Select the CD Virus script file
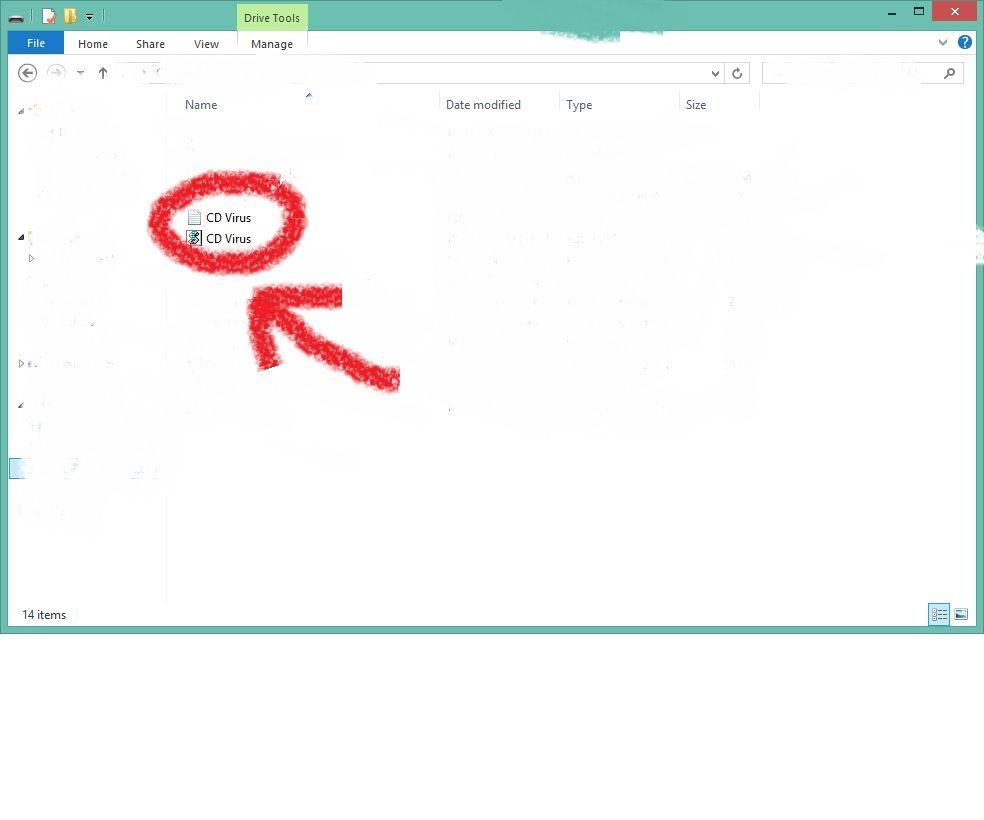Screen dimensions: 984x820 (x=220, y=238)
